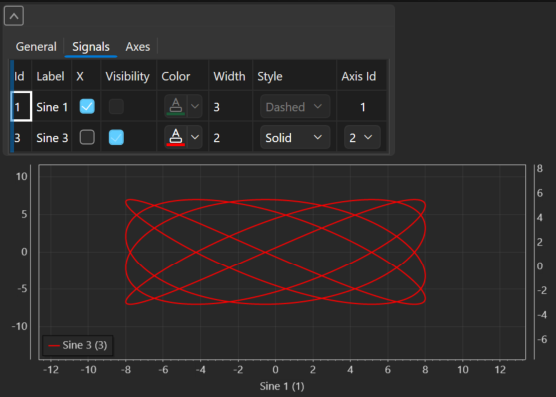The height and width of the screenshot is (397, 556).
Task: Click the Sine 3 (3) legend entry
Action: (78, 345)
